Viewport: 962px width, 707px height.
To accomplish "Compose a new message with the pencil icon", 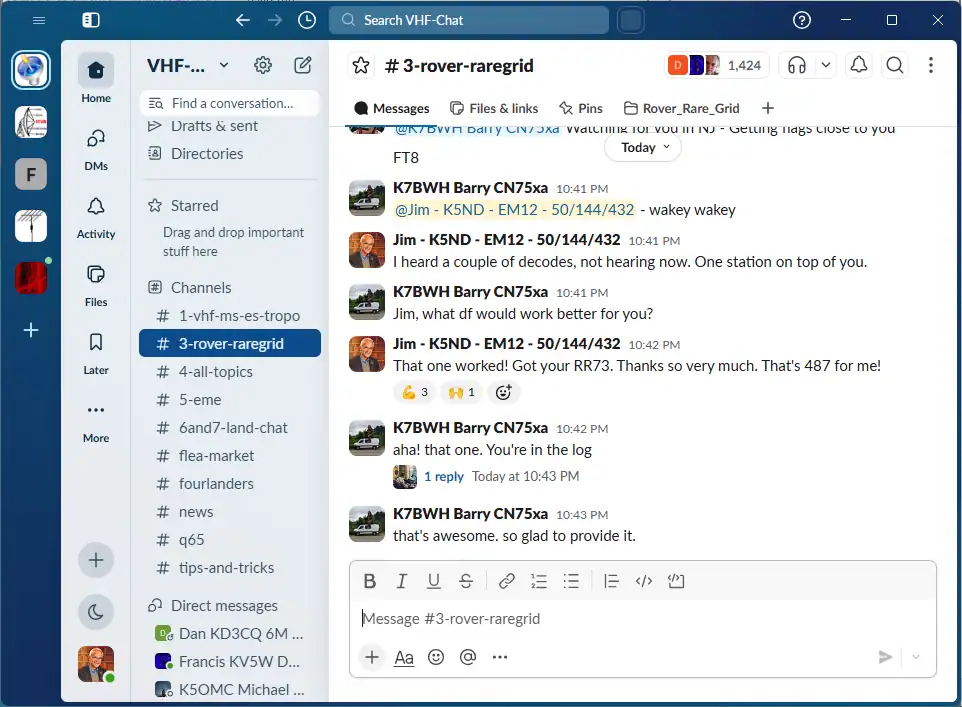I will [x=302, y=65].
